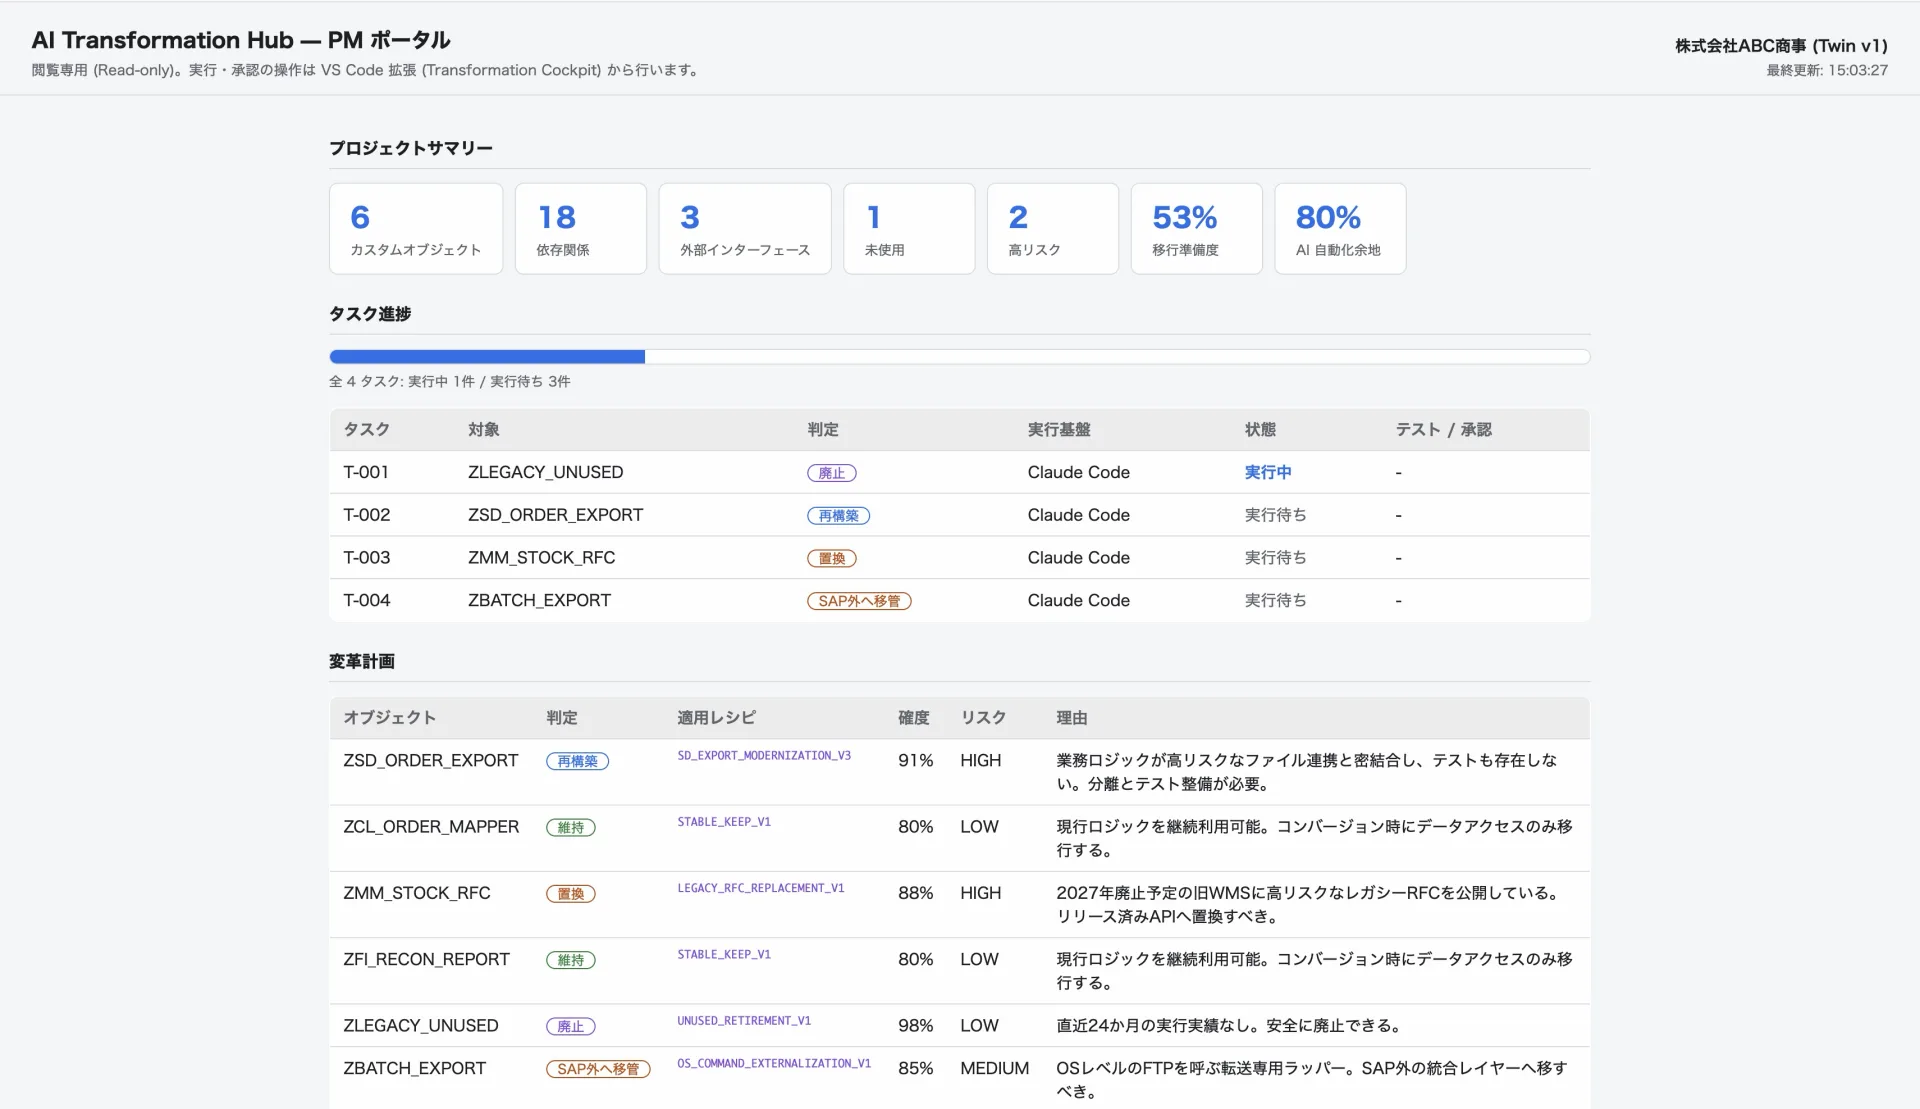The image size is (1920, 1109).
Task: Click the 置換 badge for T-003
Action: pyautogui.click(x=832, y=559)
